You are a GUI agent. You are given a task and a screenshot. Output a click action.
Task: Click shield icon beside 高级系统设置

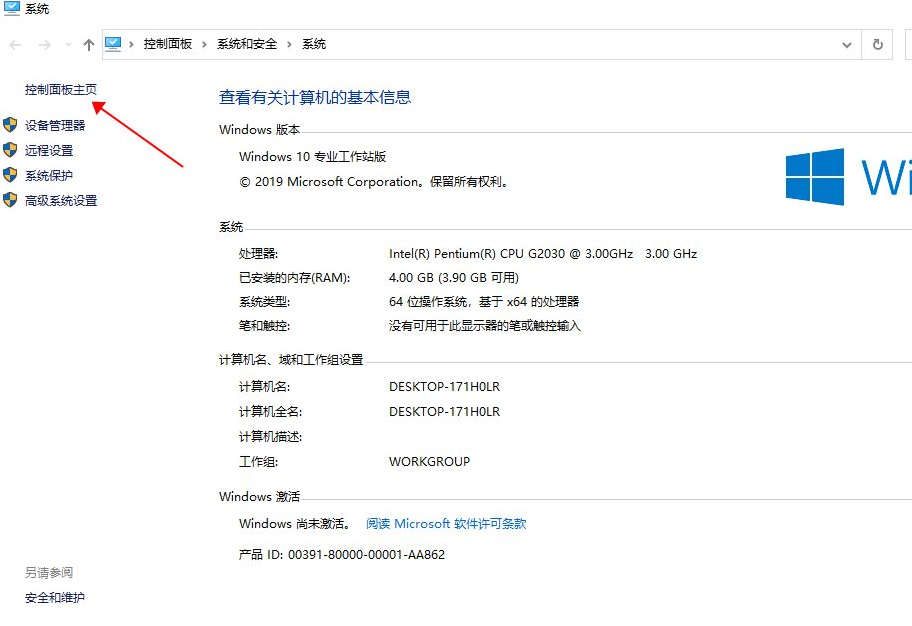10,200
